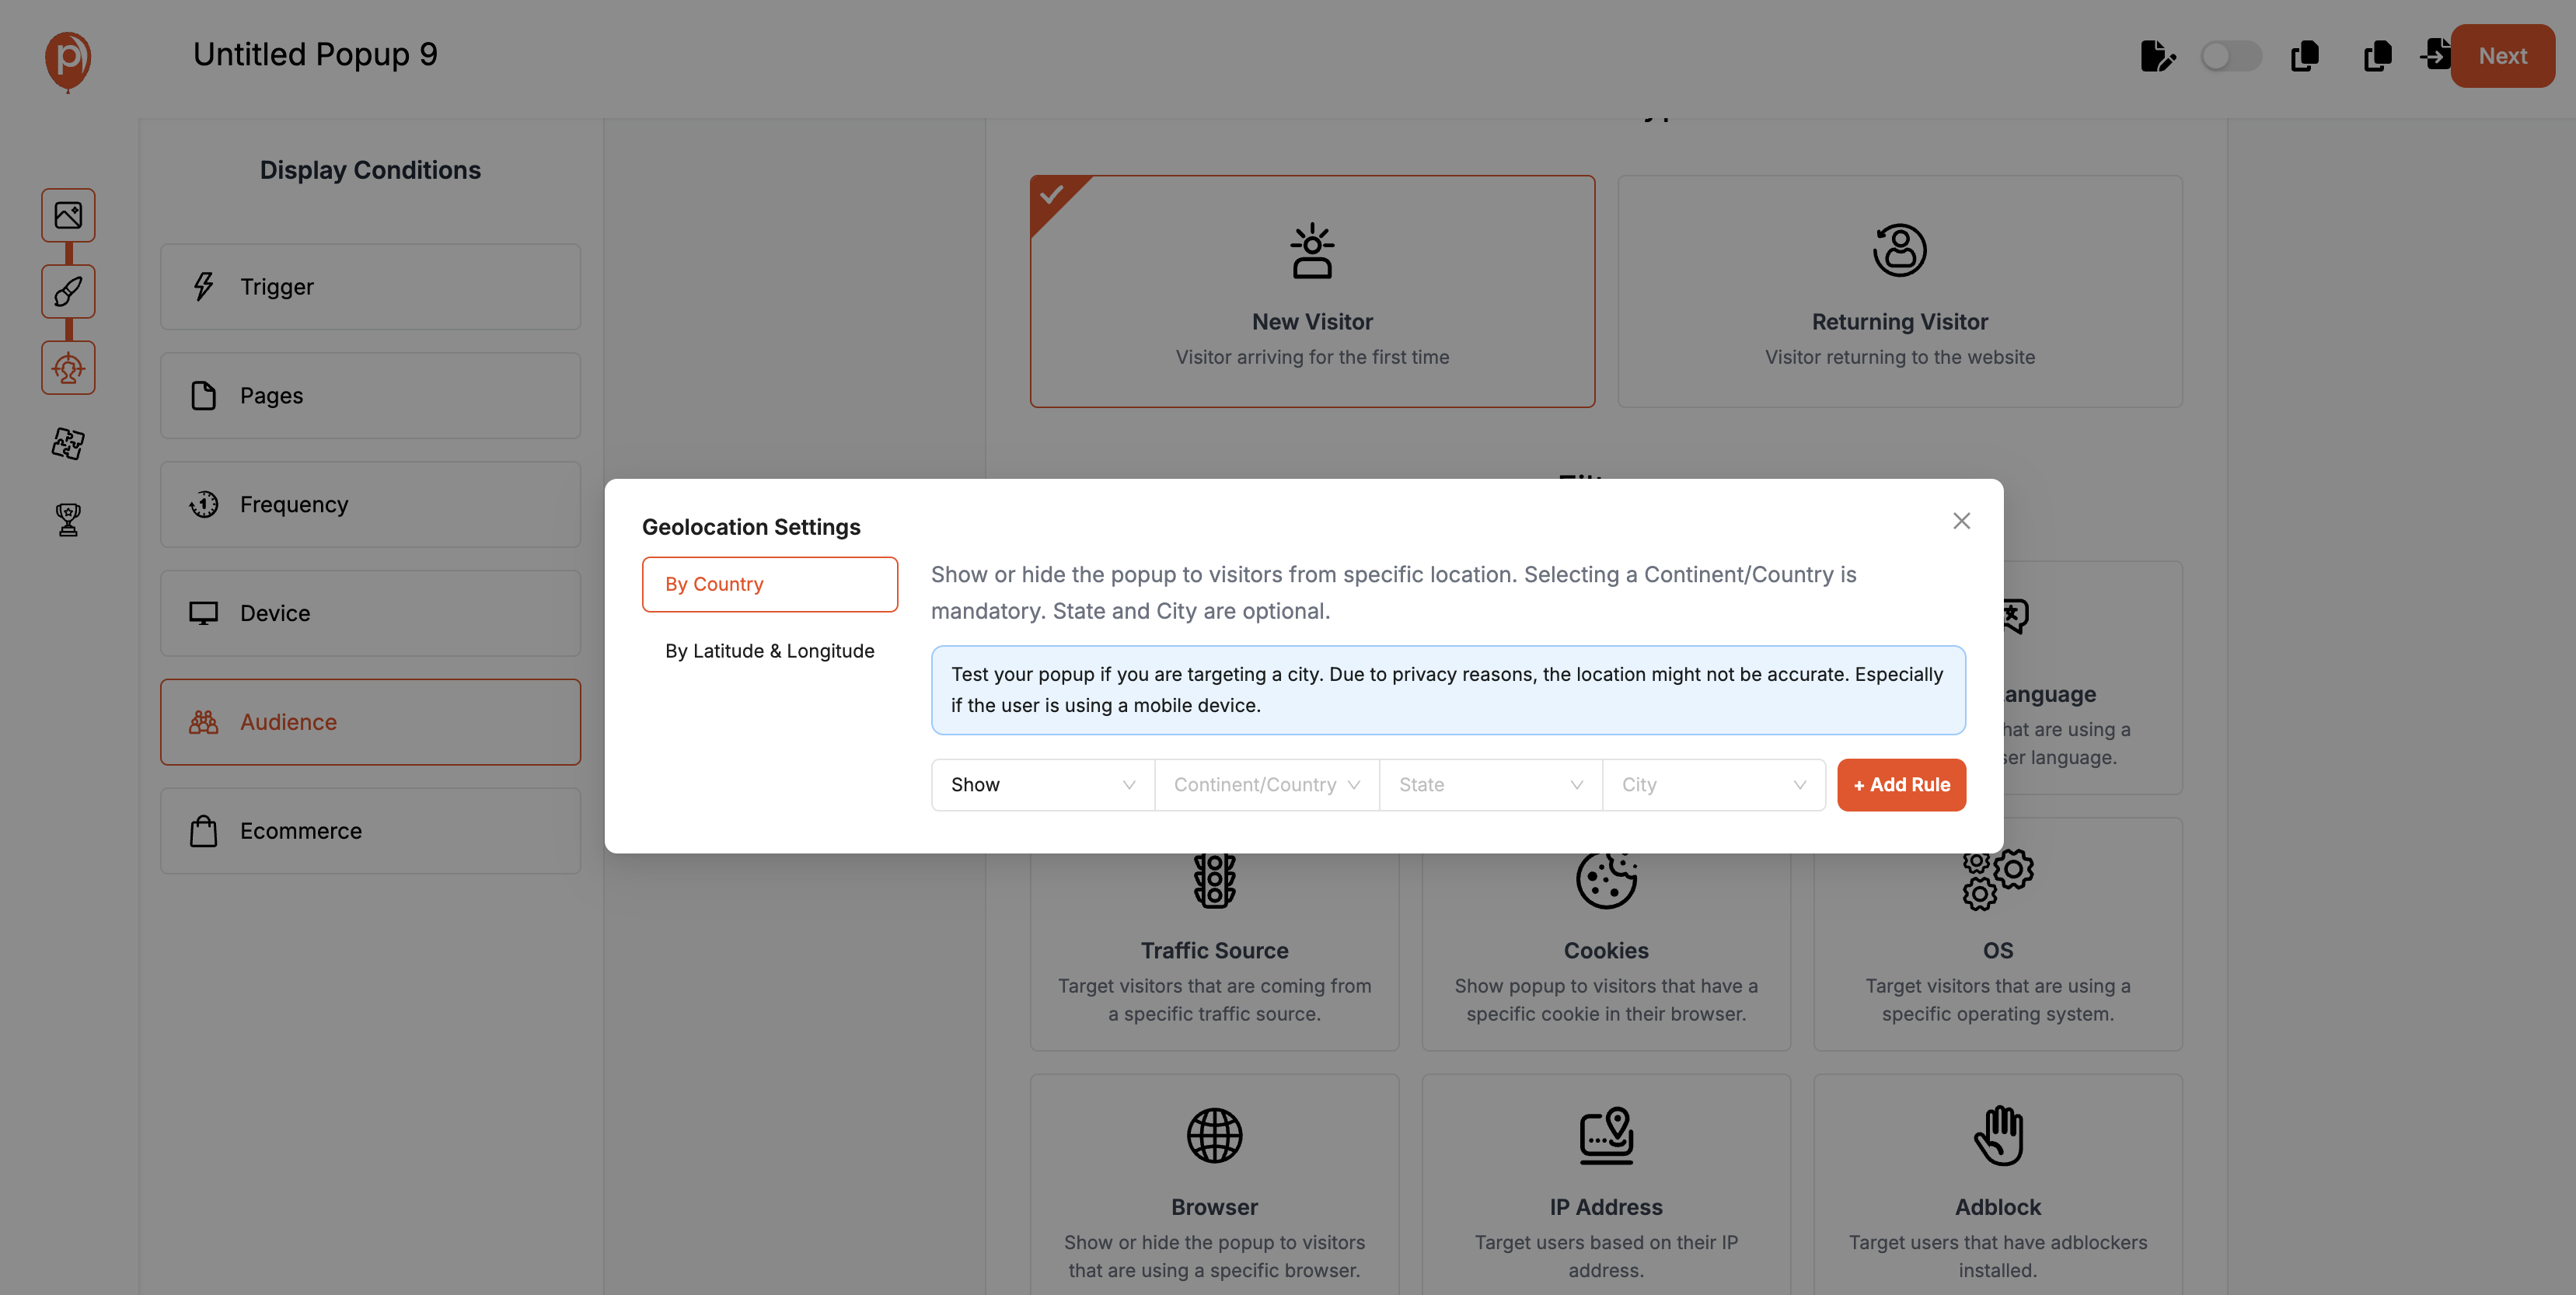Screen dimensions: 2576x1295
Task: Open the City dropdown
Action: (x=1713, y=784)
